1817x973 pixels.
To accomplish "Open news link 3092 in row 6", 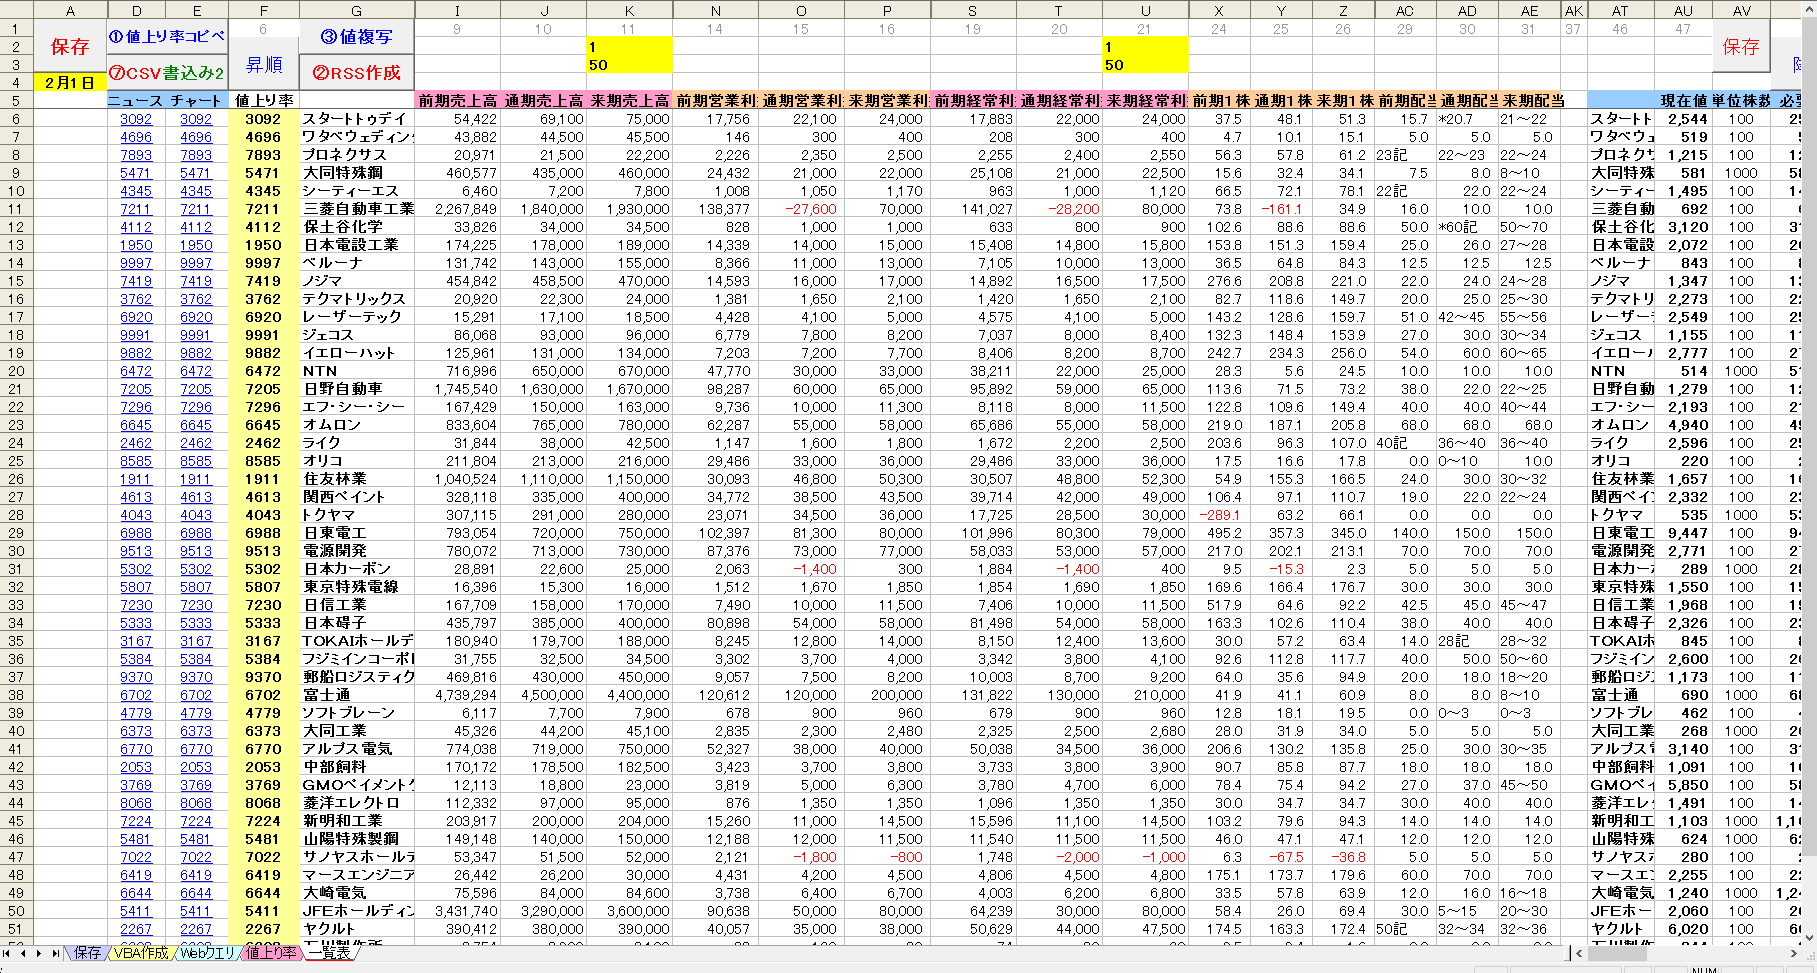I will coord(136,119).
